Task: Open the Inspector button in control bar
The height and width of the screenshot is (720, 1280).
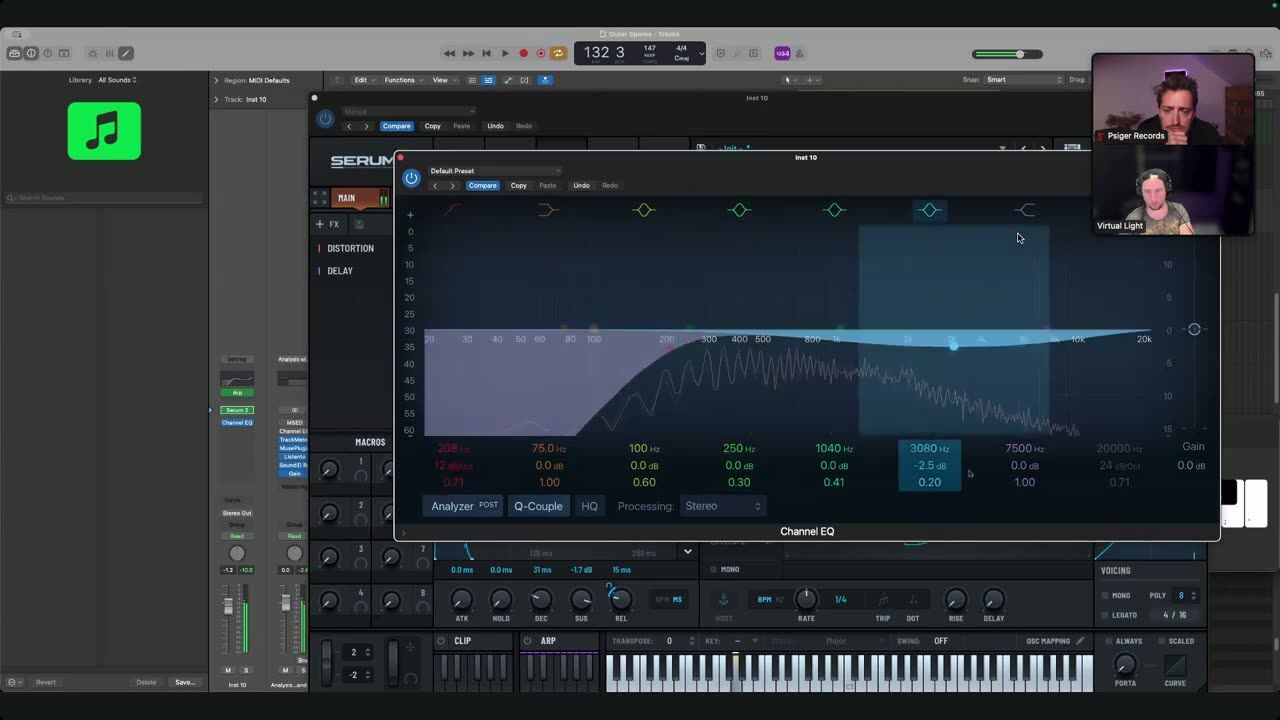Action: click(x=31, y=53)
